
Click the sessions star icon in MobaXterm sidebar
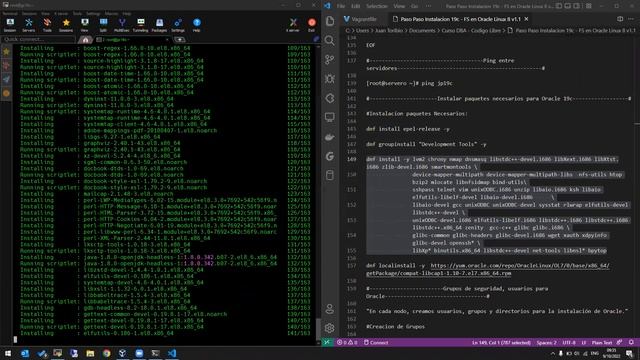(6, 52)
